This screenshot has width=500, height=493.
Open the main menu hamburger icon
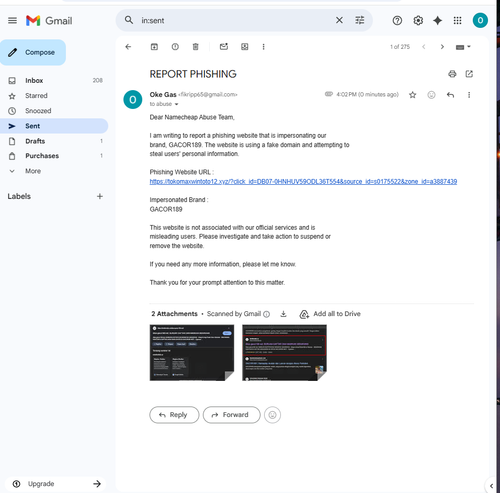[12, 21]
